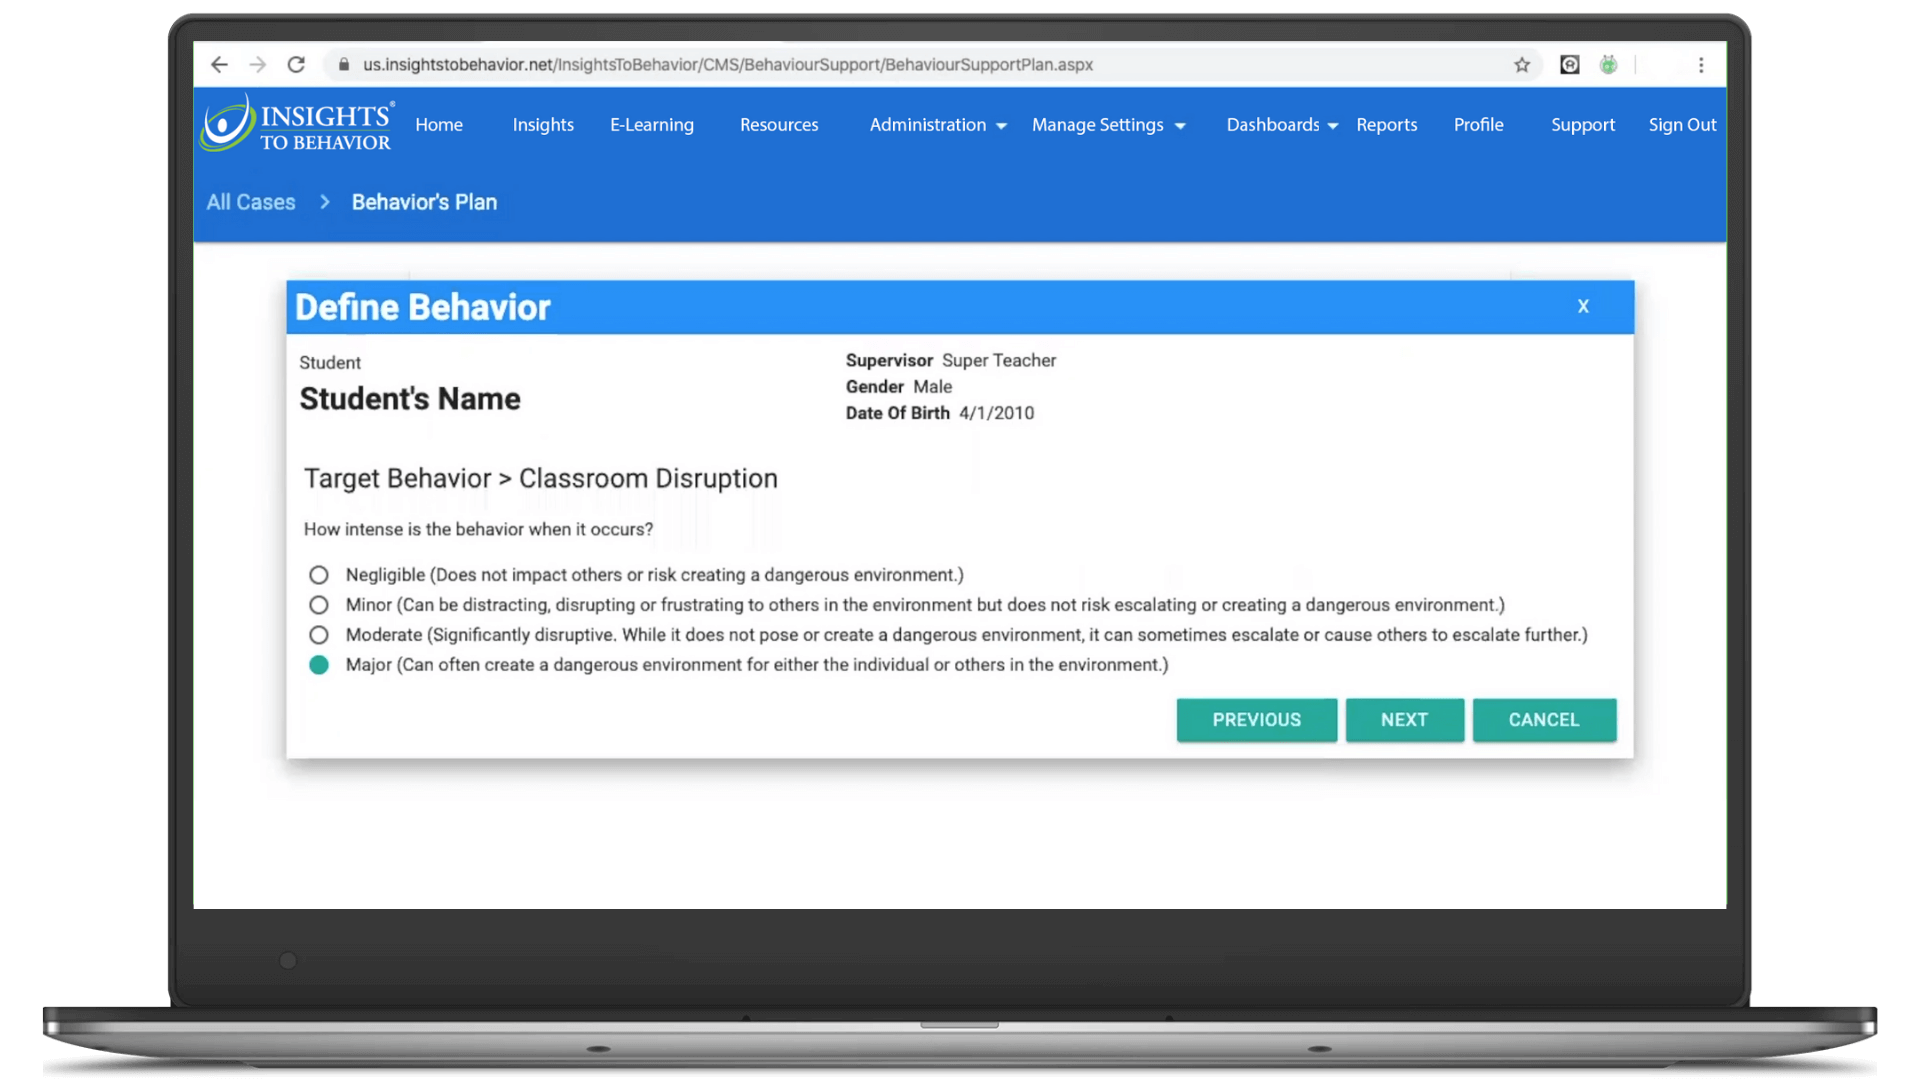Select the Negligible intensity option
1920x1080 pixels.
click(x=318, y=575)
